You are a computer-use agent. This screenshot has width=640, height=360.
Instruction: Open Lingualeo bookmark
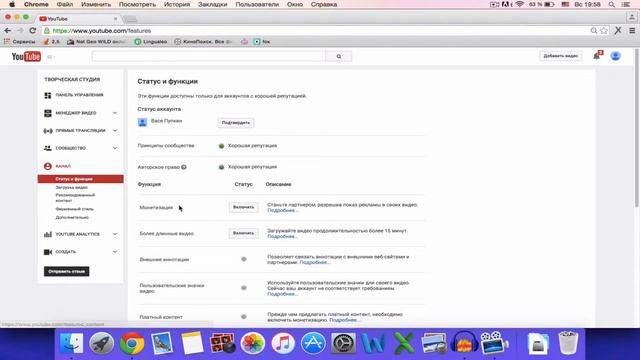coord(151,42)
